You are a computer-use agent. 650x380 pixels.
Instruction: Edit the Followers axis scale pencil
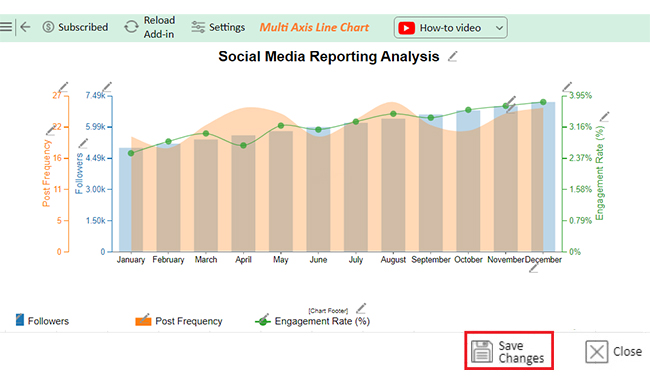pyautogui.click(x=107, y=87)
